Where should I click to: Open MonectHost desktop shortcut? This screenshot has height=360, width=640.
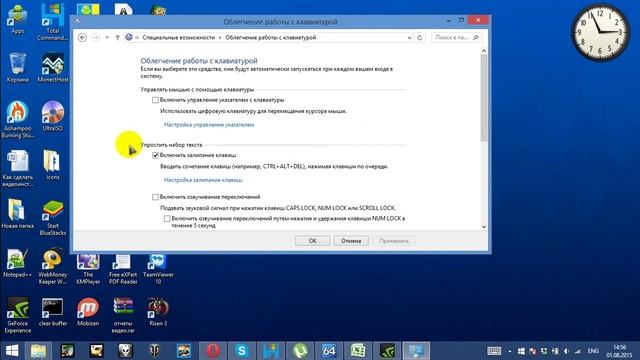pyautogui.click(x=53, y=68)
